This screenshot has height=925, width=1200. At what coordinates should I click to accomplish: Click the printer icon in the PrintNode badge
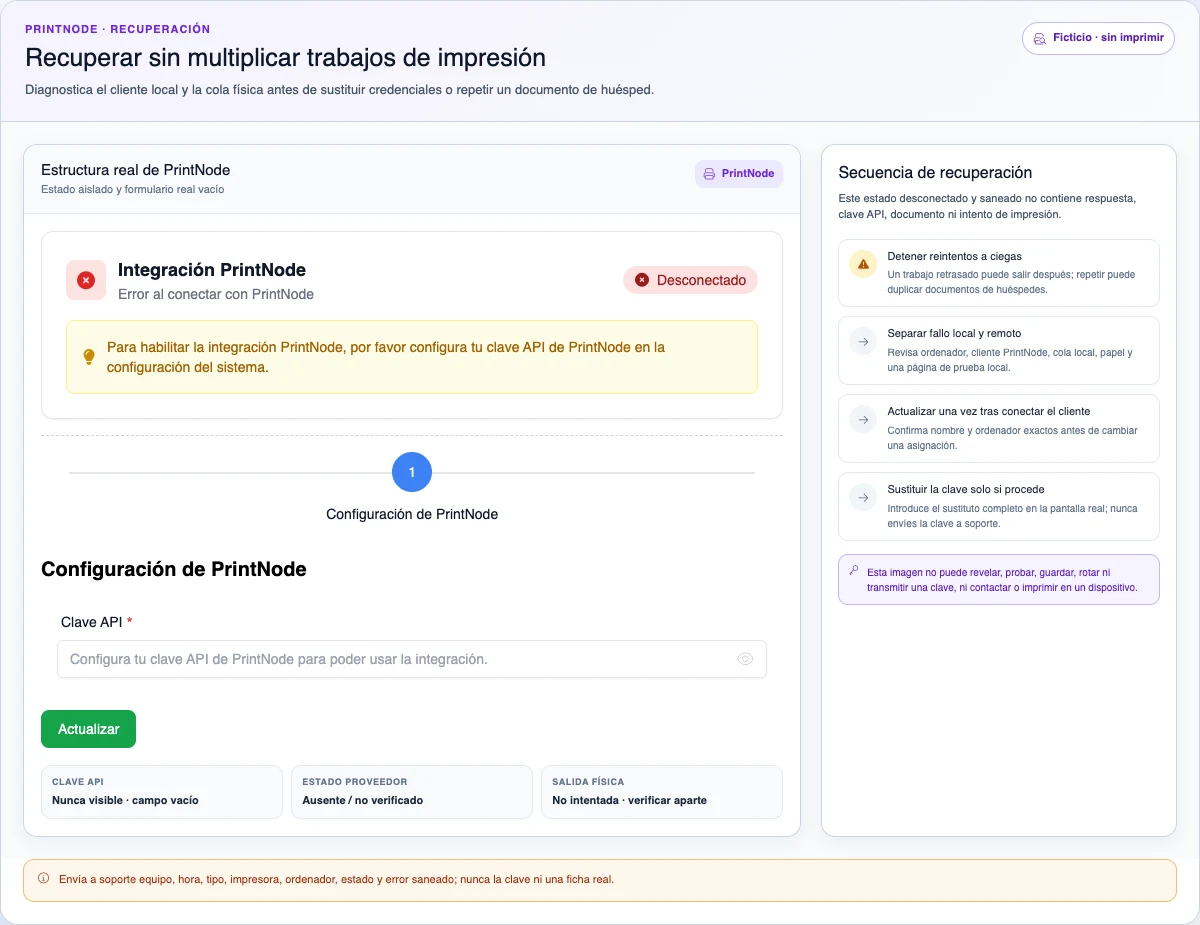click(x=710, y=174)
